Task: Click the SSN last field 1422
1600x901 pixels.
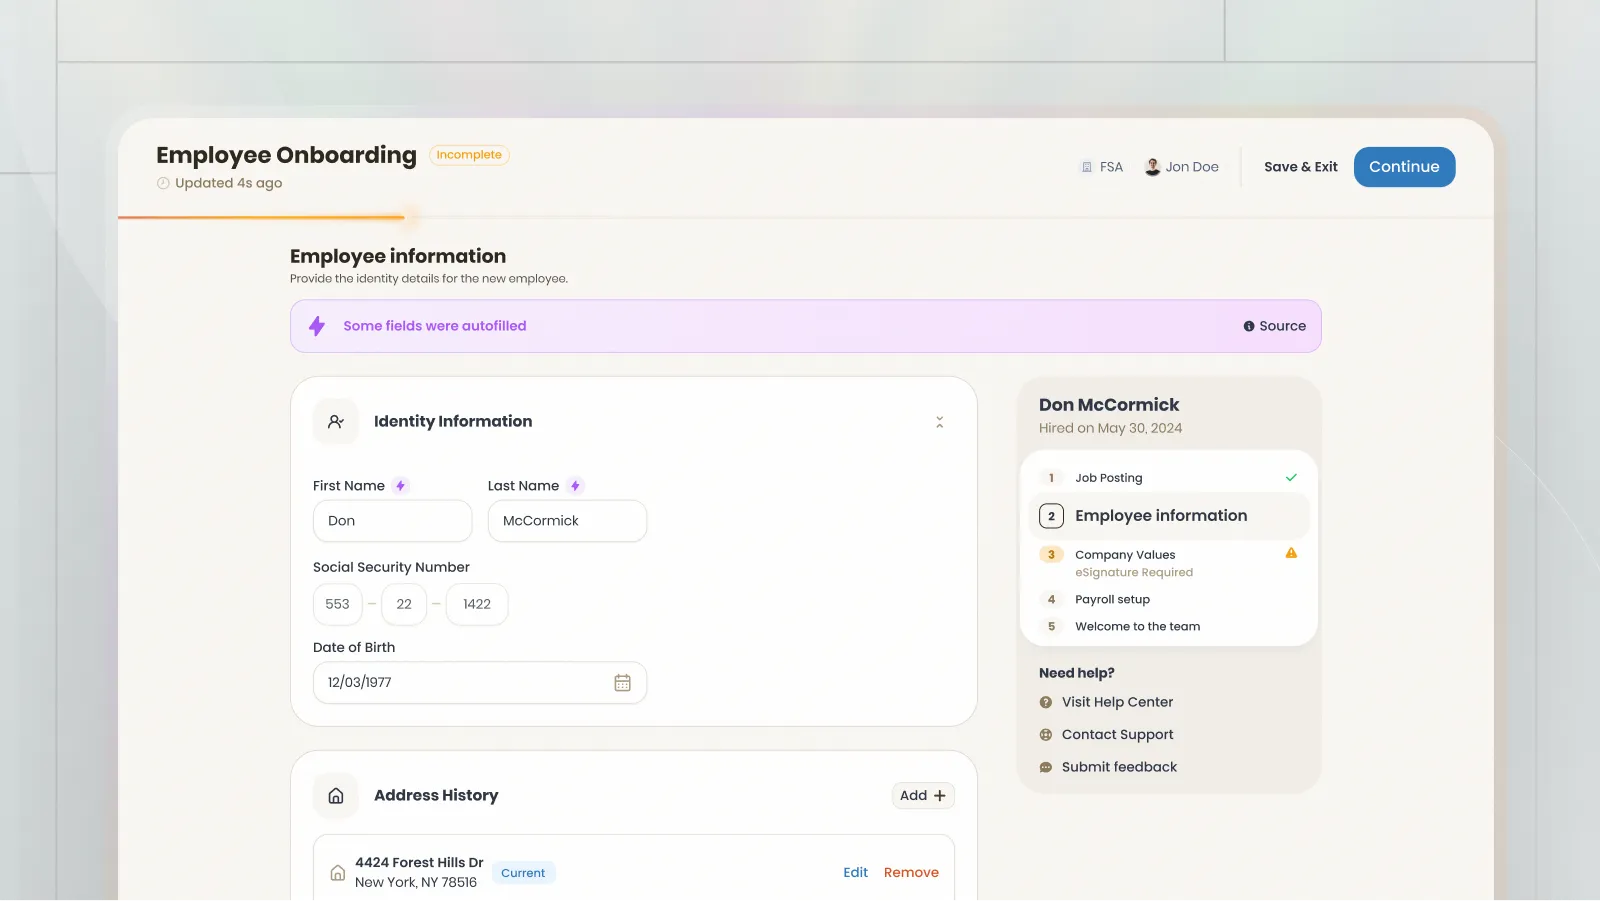Action: [x=477, y=604]
